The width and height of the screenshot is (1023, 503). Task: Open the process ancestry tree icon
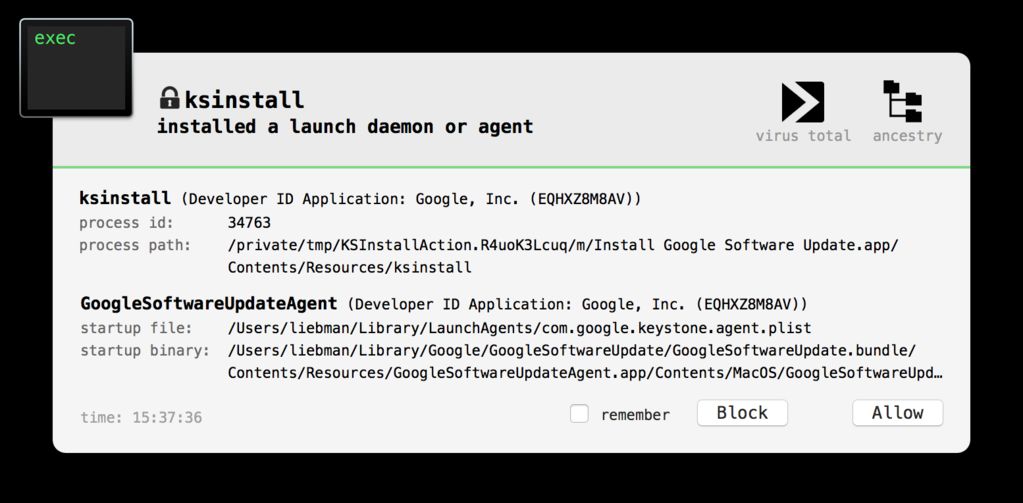903,102
